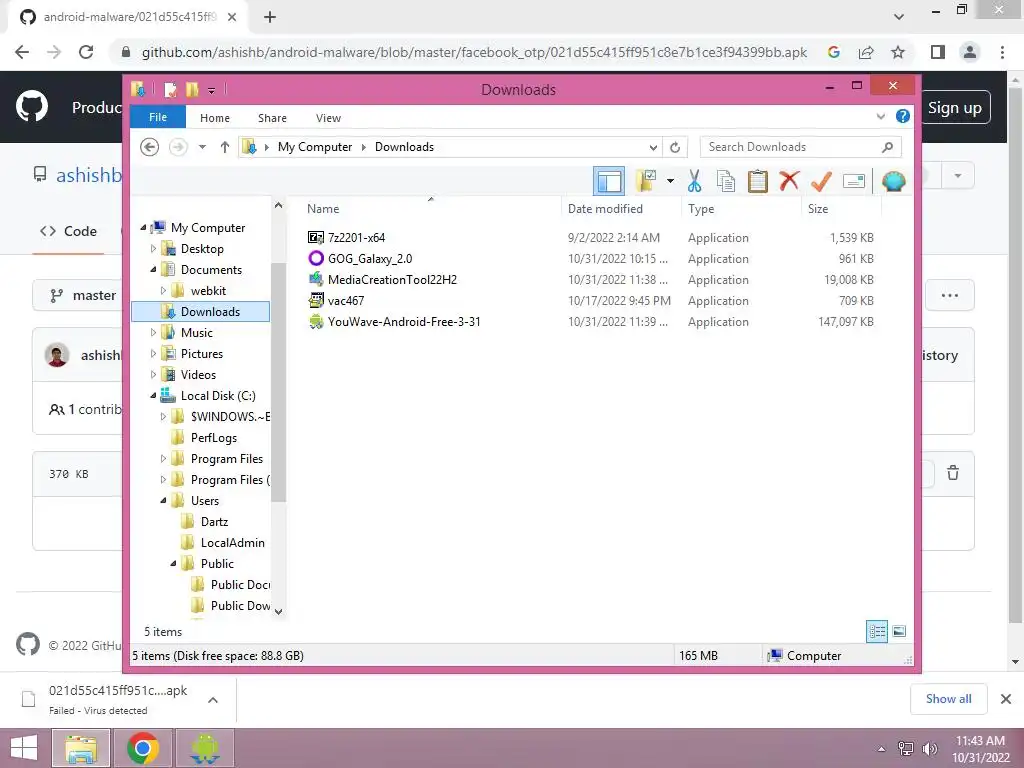Click the red X Delete icon
The width and height of the screenshot is (1024, 768).
coord(789,180)
